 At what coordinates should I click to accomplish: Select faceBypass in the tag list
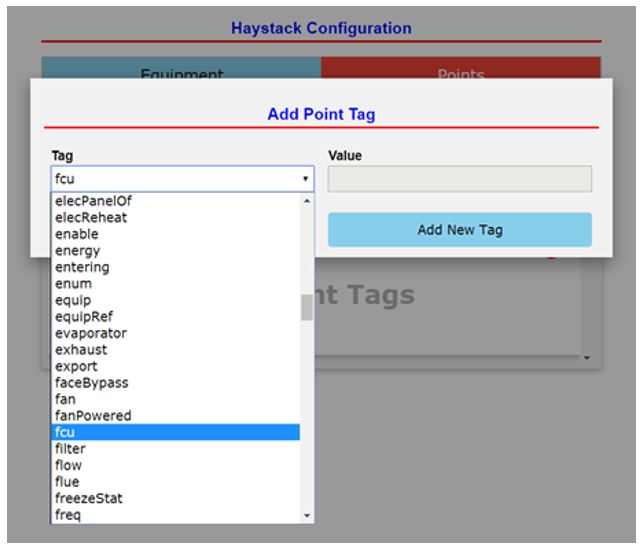(176, 383)
